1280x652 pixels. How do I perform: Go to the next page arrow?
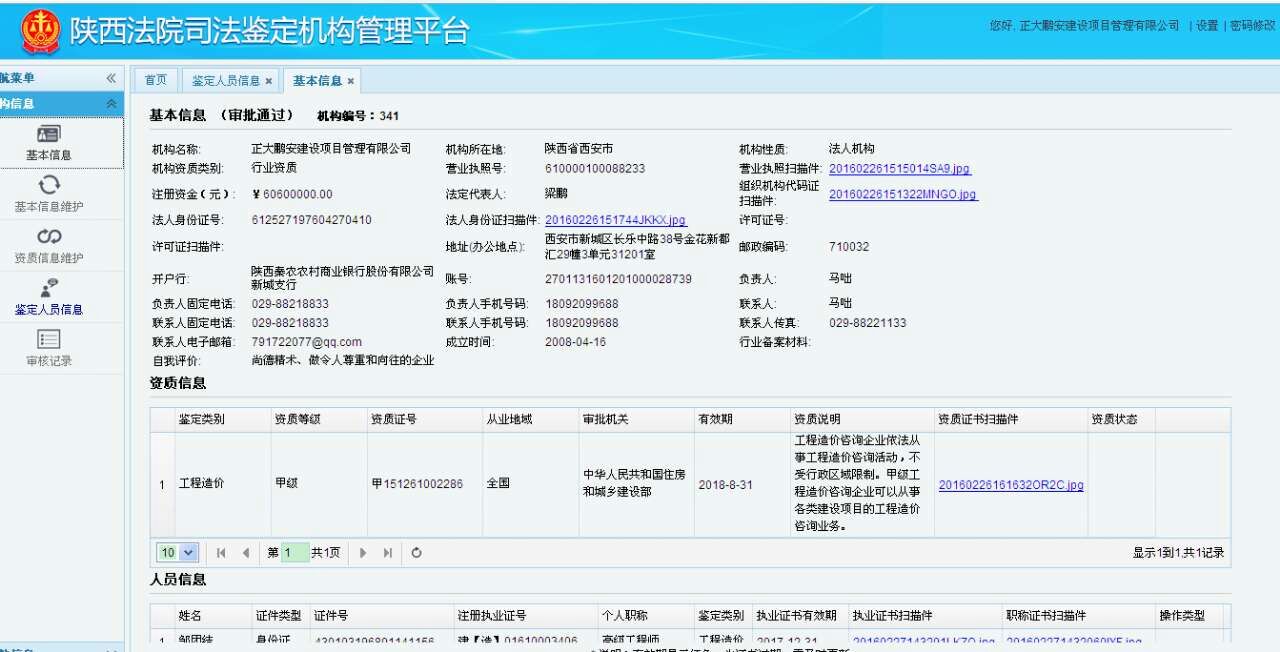coord(363,553)
